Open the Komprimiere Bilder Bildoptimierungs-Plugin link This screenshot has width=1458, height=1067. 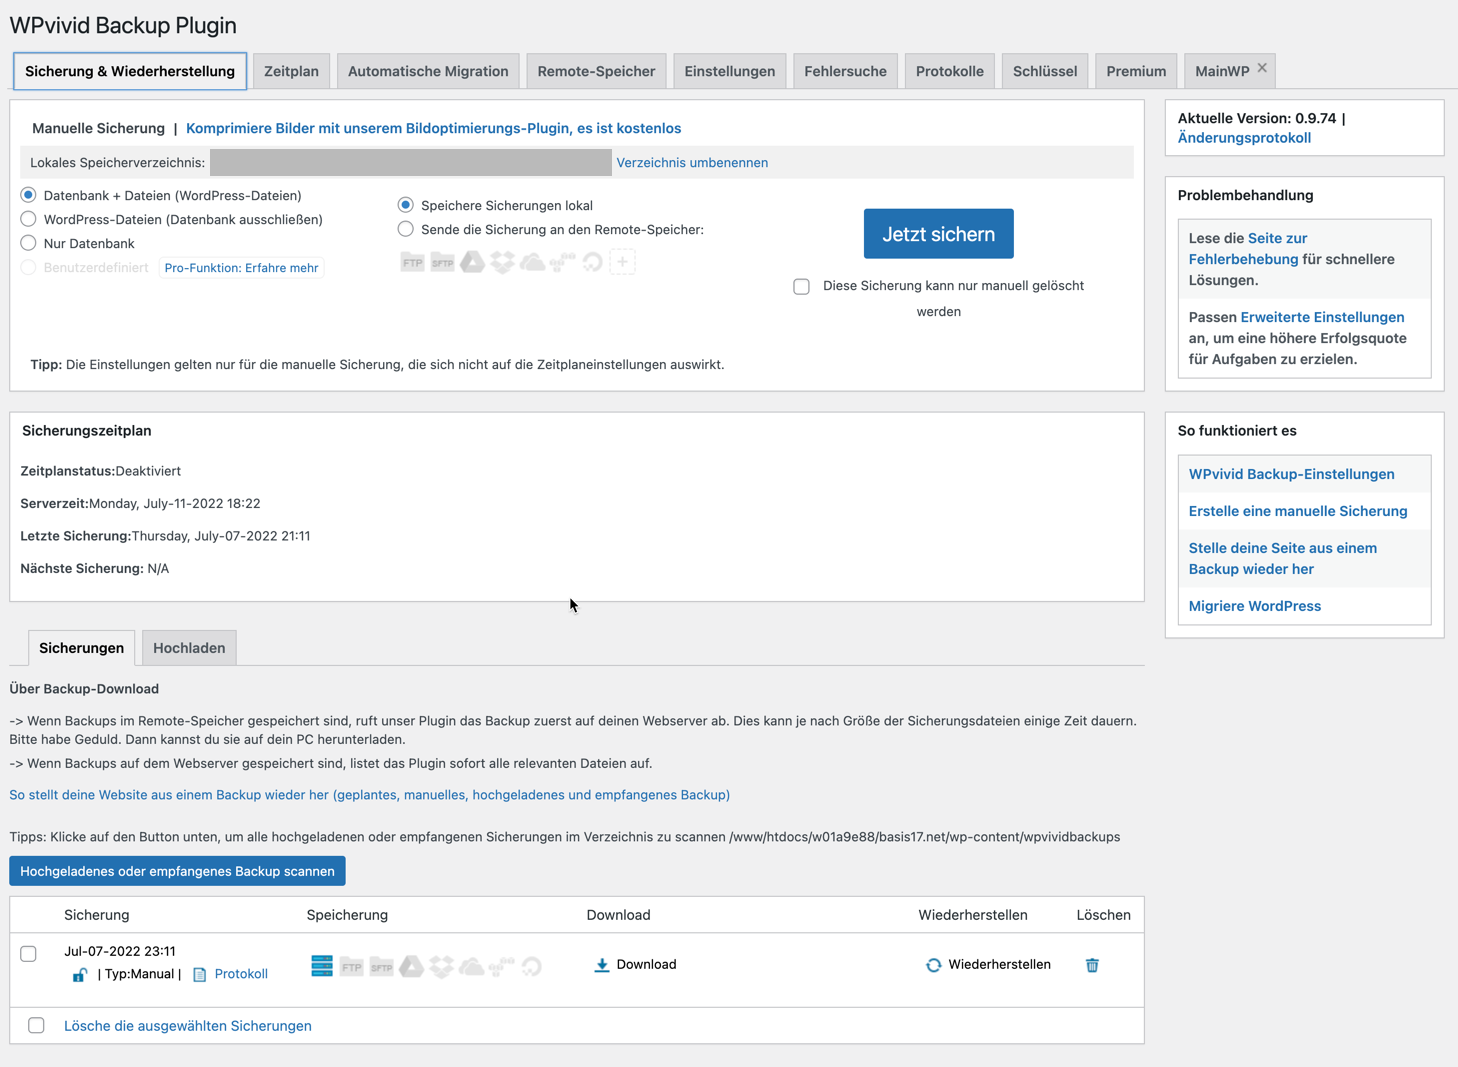(433, 128)
